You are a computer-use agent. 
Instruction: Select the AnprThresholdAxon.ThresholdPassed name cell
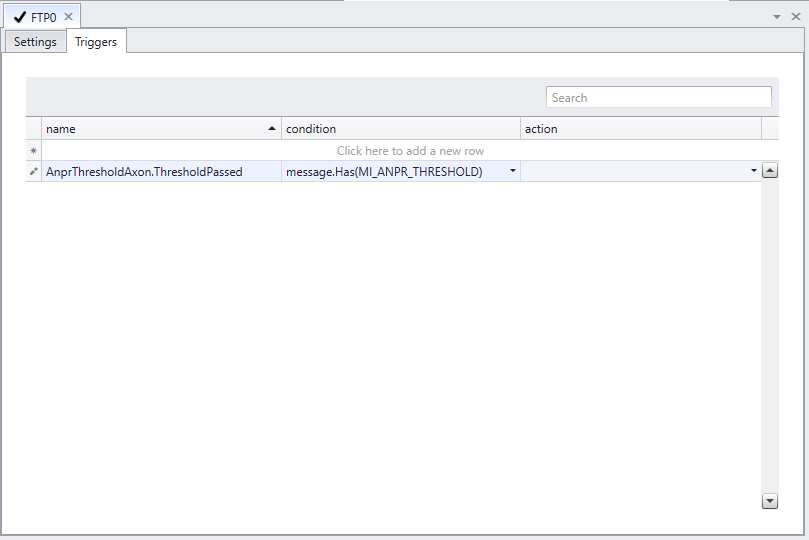(161, 171)
